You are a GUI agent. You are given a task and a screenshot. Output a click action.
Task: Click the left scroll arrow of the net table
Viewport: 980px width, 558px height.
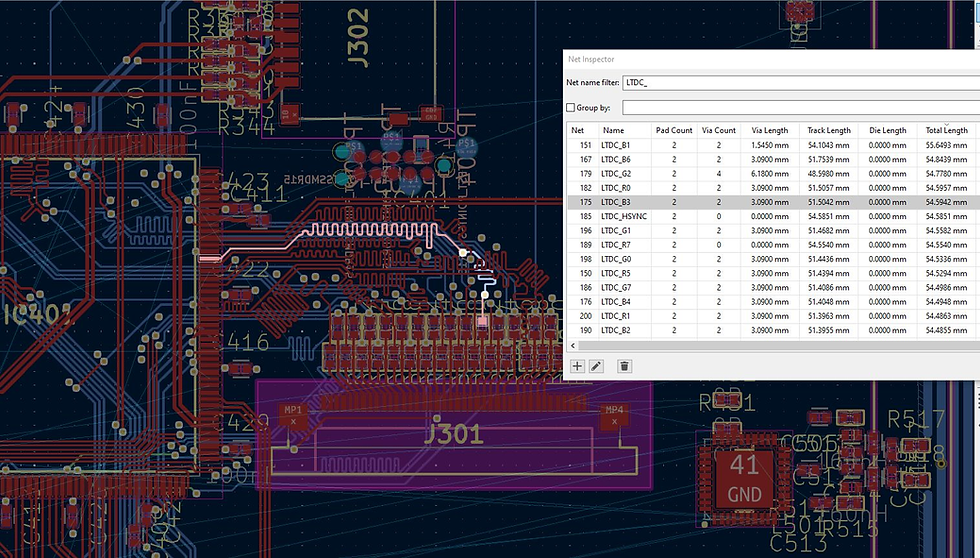(x=573, y=345)
